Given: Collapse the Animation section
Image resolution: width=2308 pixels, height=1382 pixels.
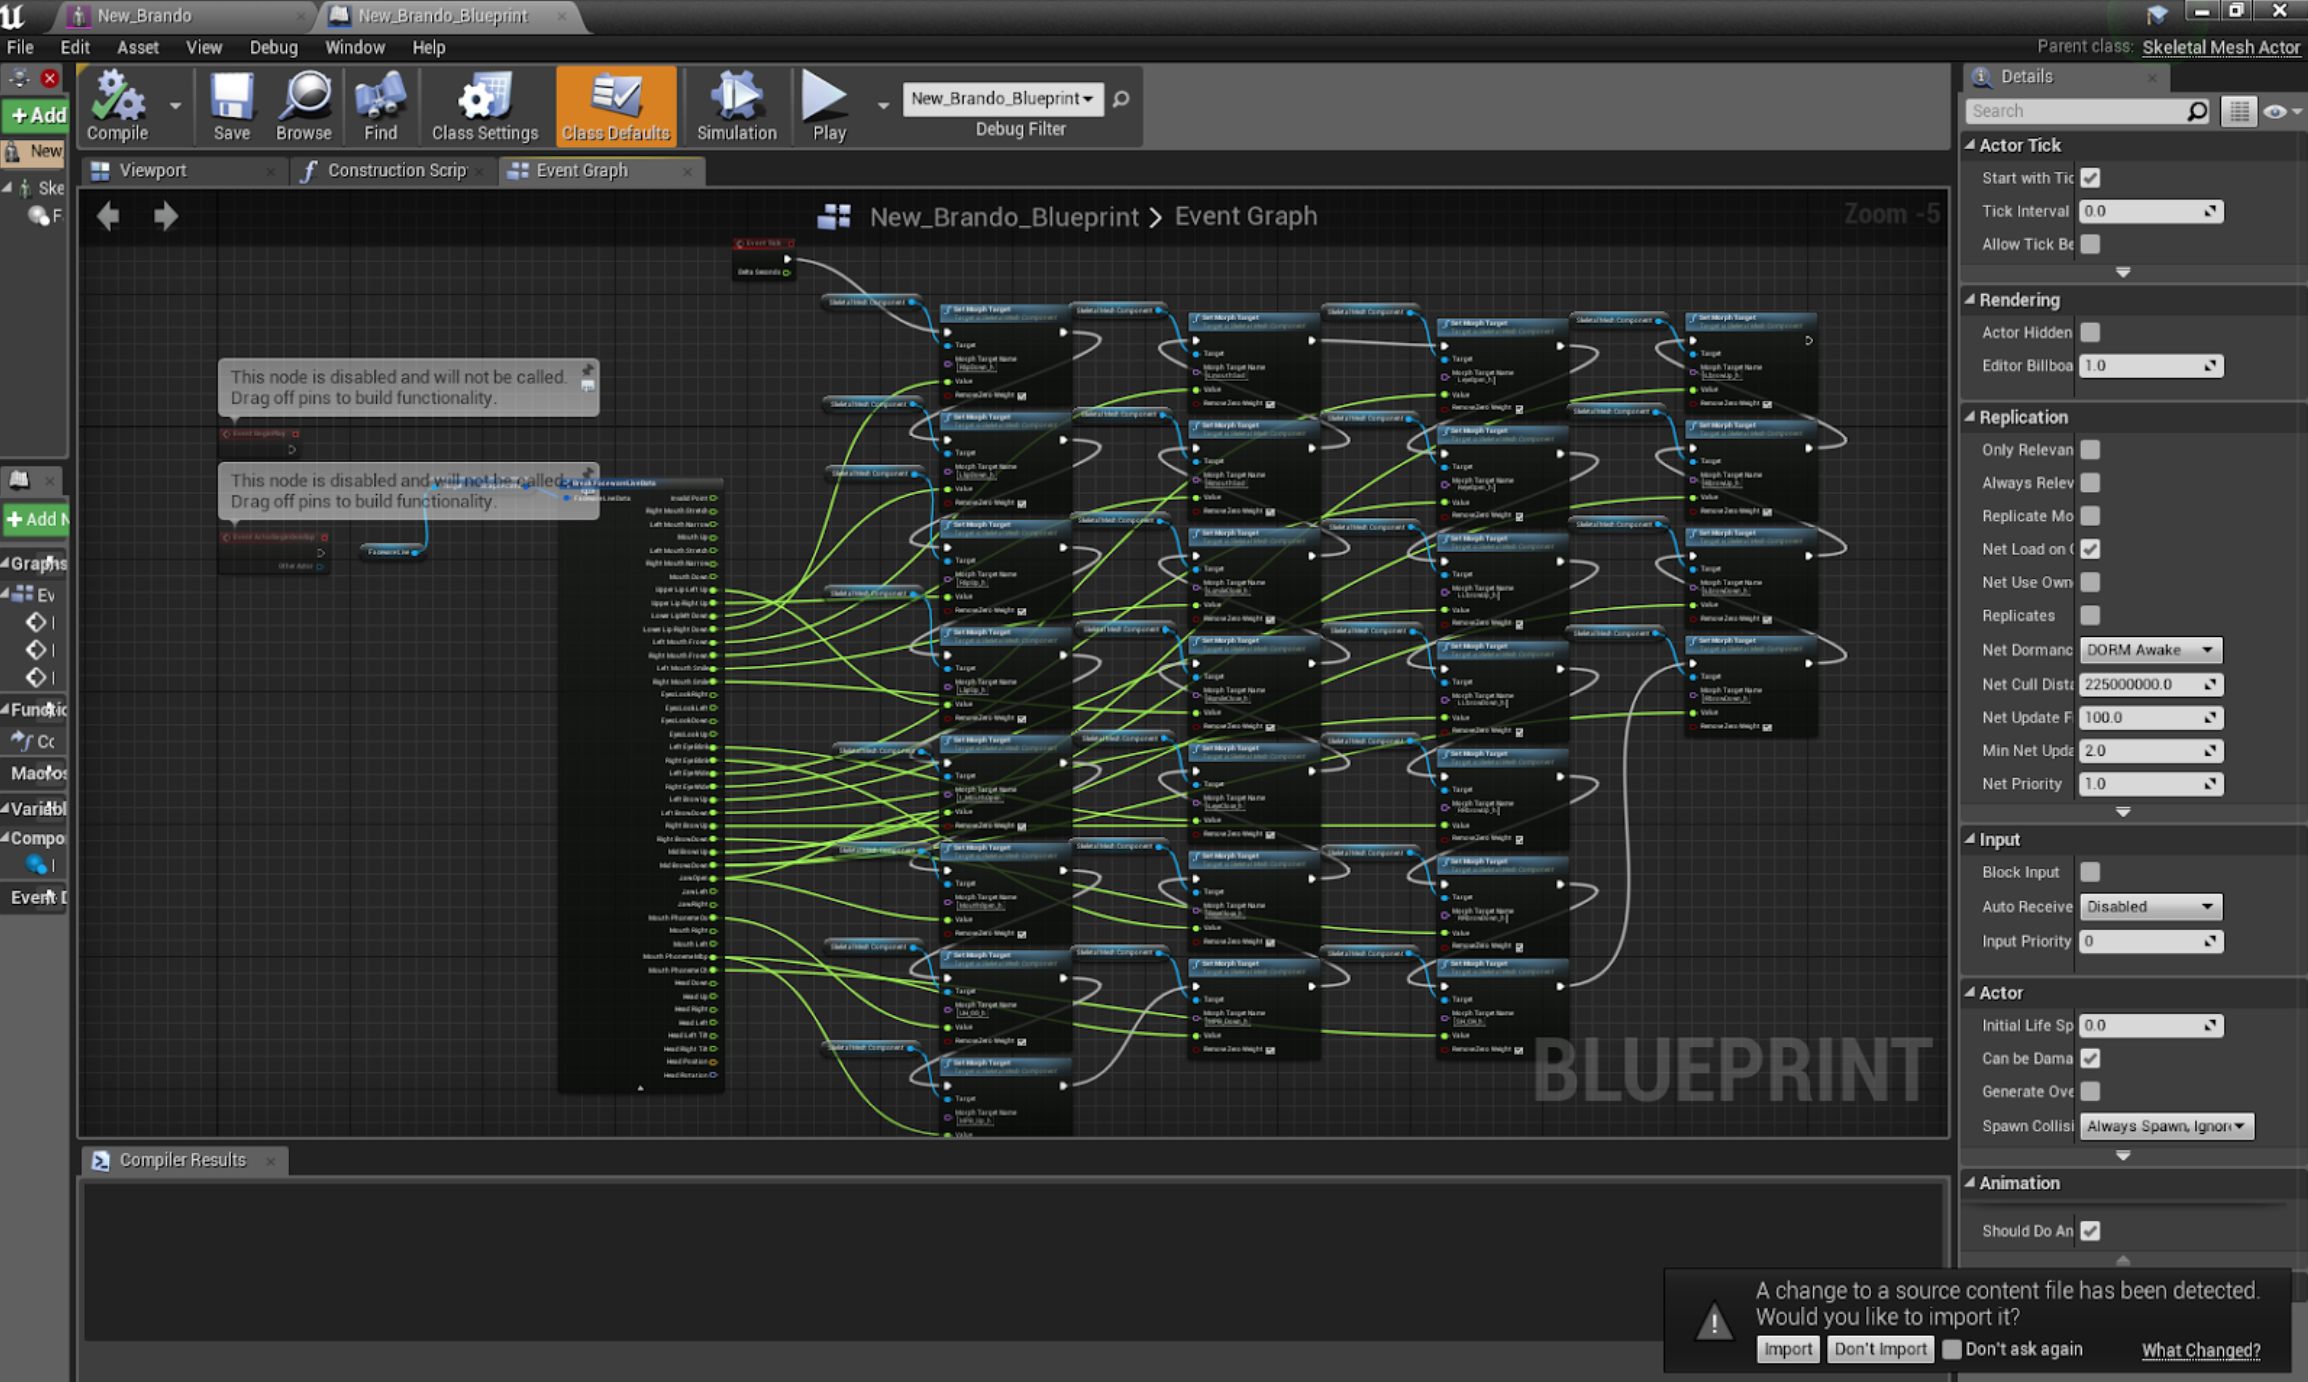Looking at the screenshot, I should pyautogui.click(x=1971, y=1183).
